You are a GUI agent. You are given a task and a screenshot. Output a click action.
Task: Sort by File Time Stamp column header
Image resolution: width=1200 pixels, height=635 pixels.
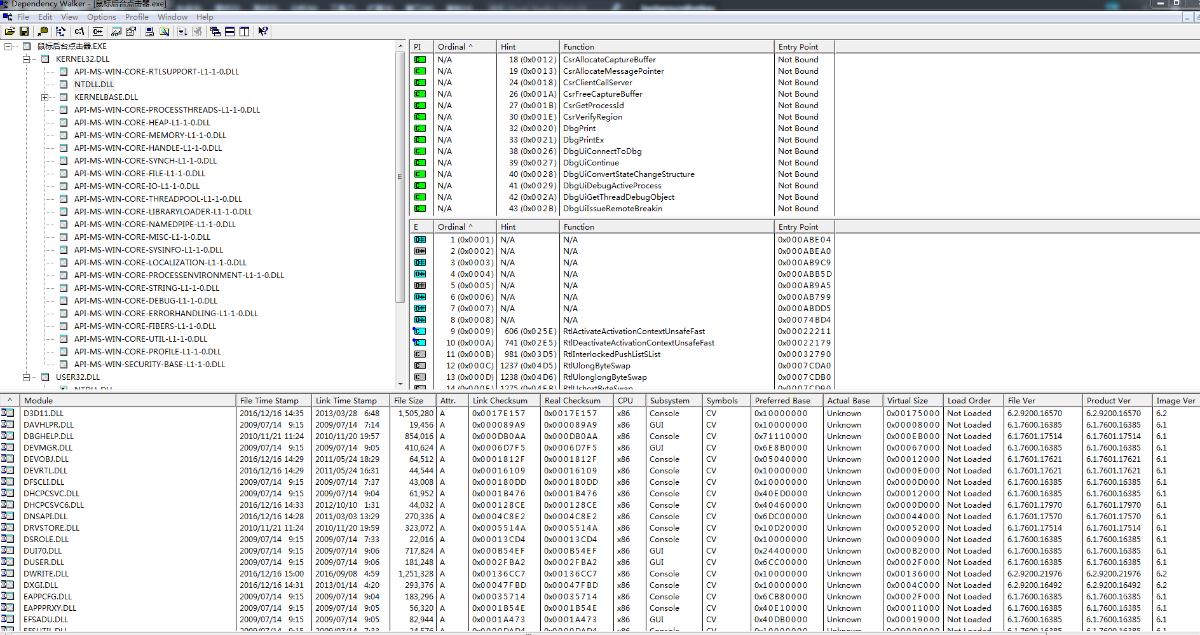coord(275,401)
